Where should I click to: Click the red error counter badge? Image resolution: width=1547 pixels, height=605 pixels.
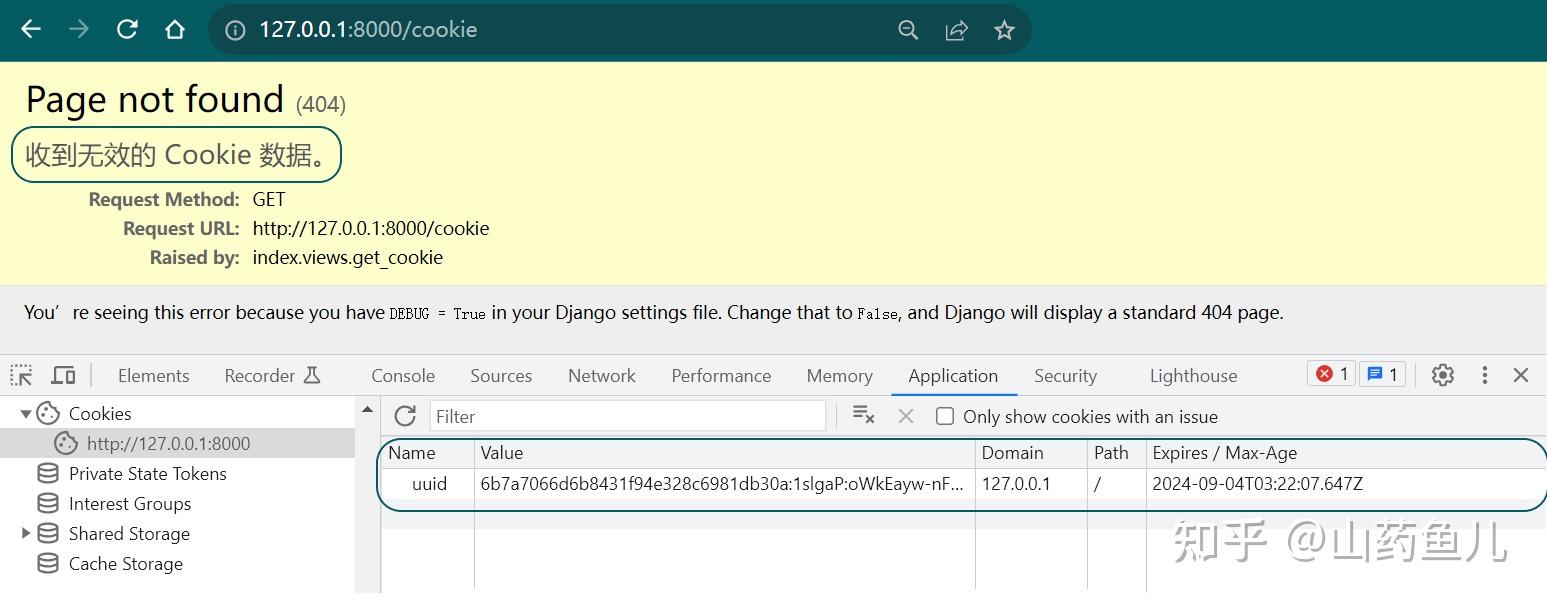coord(1330,373)
